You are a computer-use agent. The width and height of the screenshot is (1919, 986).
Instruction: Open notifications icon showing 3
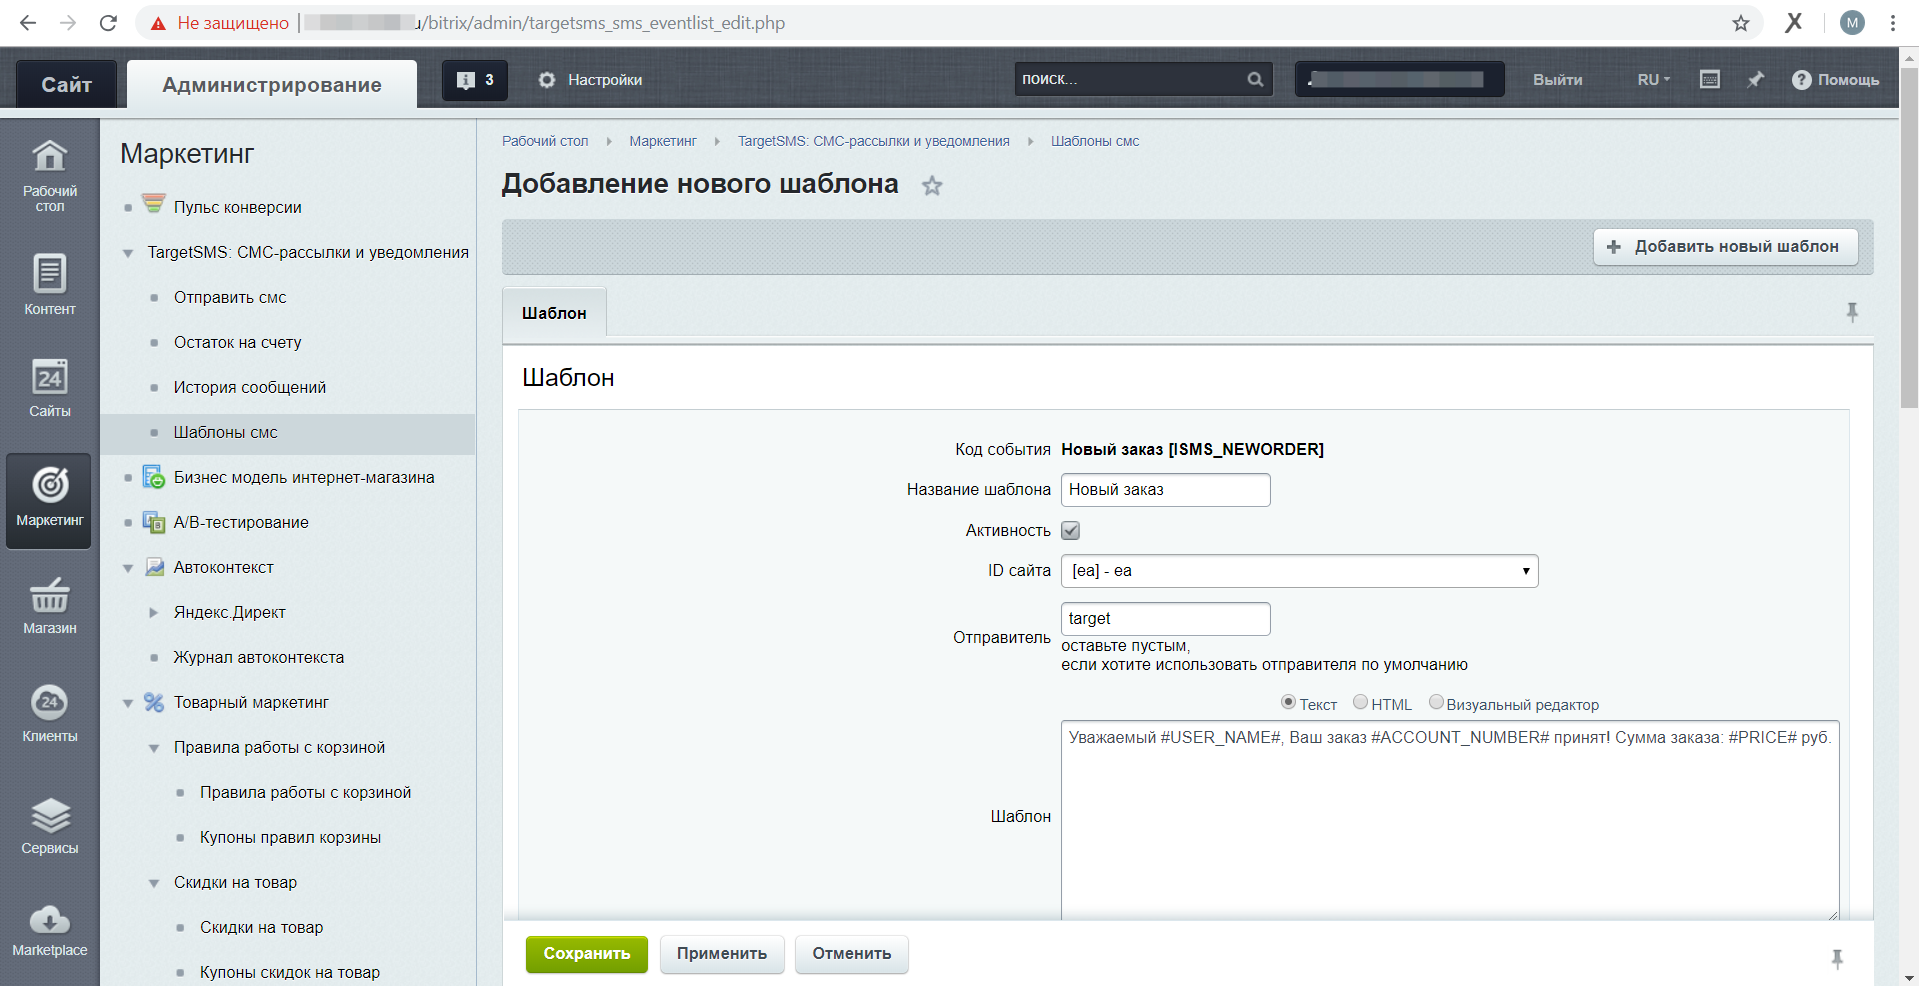click(475, 80)
